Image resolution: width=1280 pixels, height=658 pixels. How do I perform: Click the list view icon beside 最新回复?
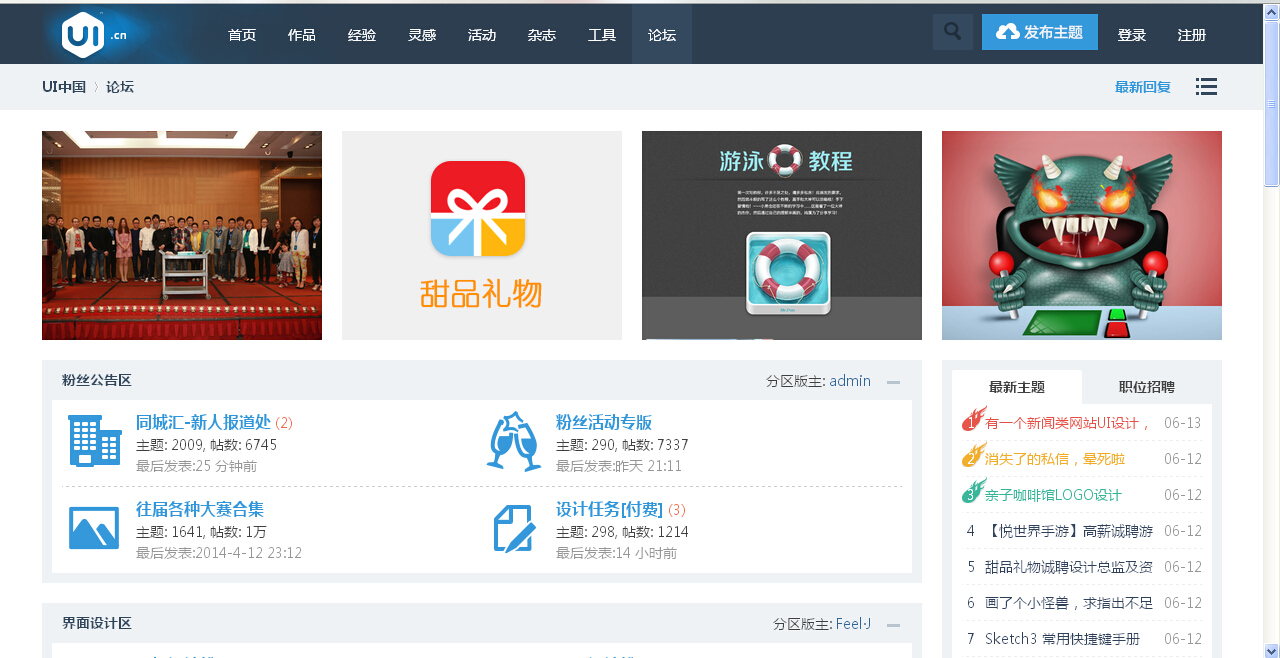pos(1206,87)
